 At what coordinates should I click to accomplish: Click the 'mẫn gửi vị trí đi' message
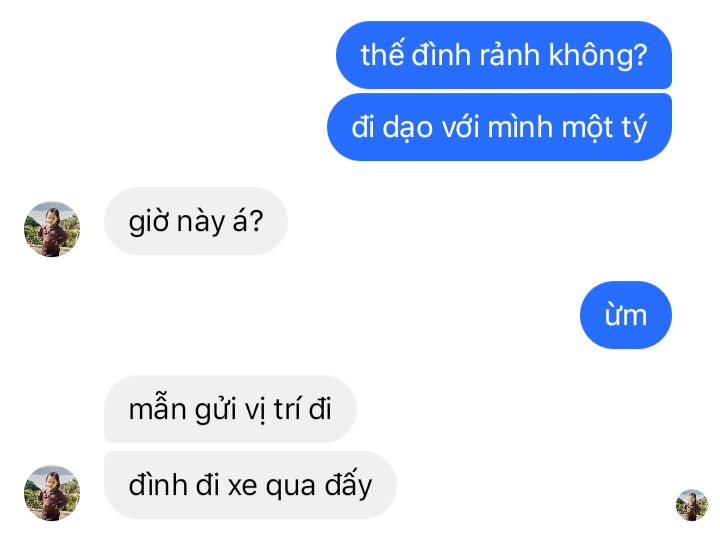coord(230,409)
